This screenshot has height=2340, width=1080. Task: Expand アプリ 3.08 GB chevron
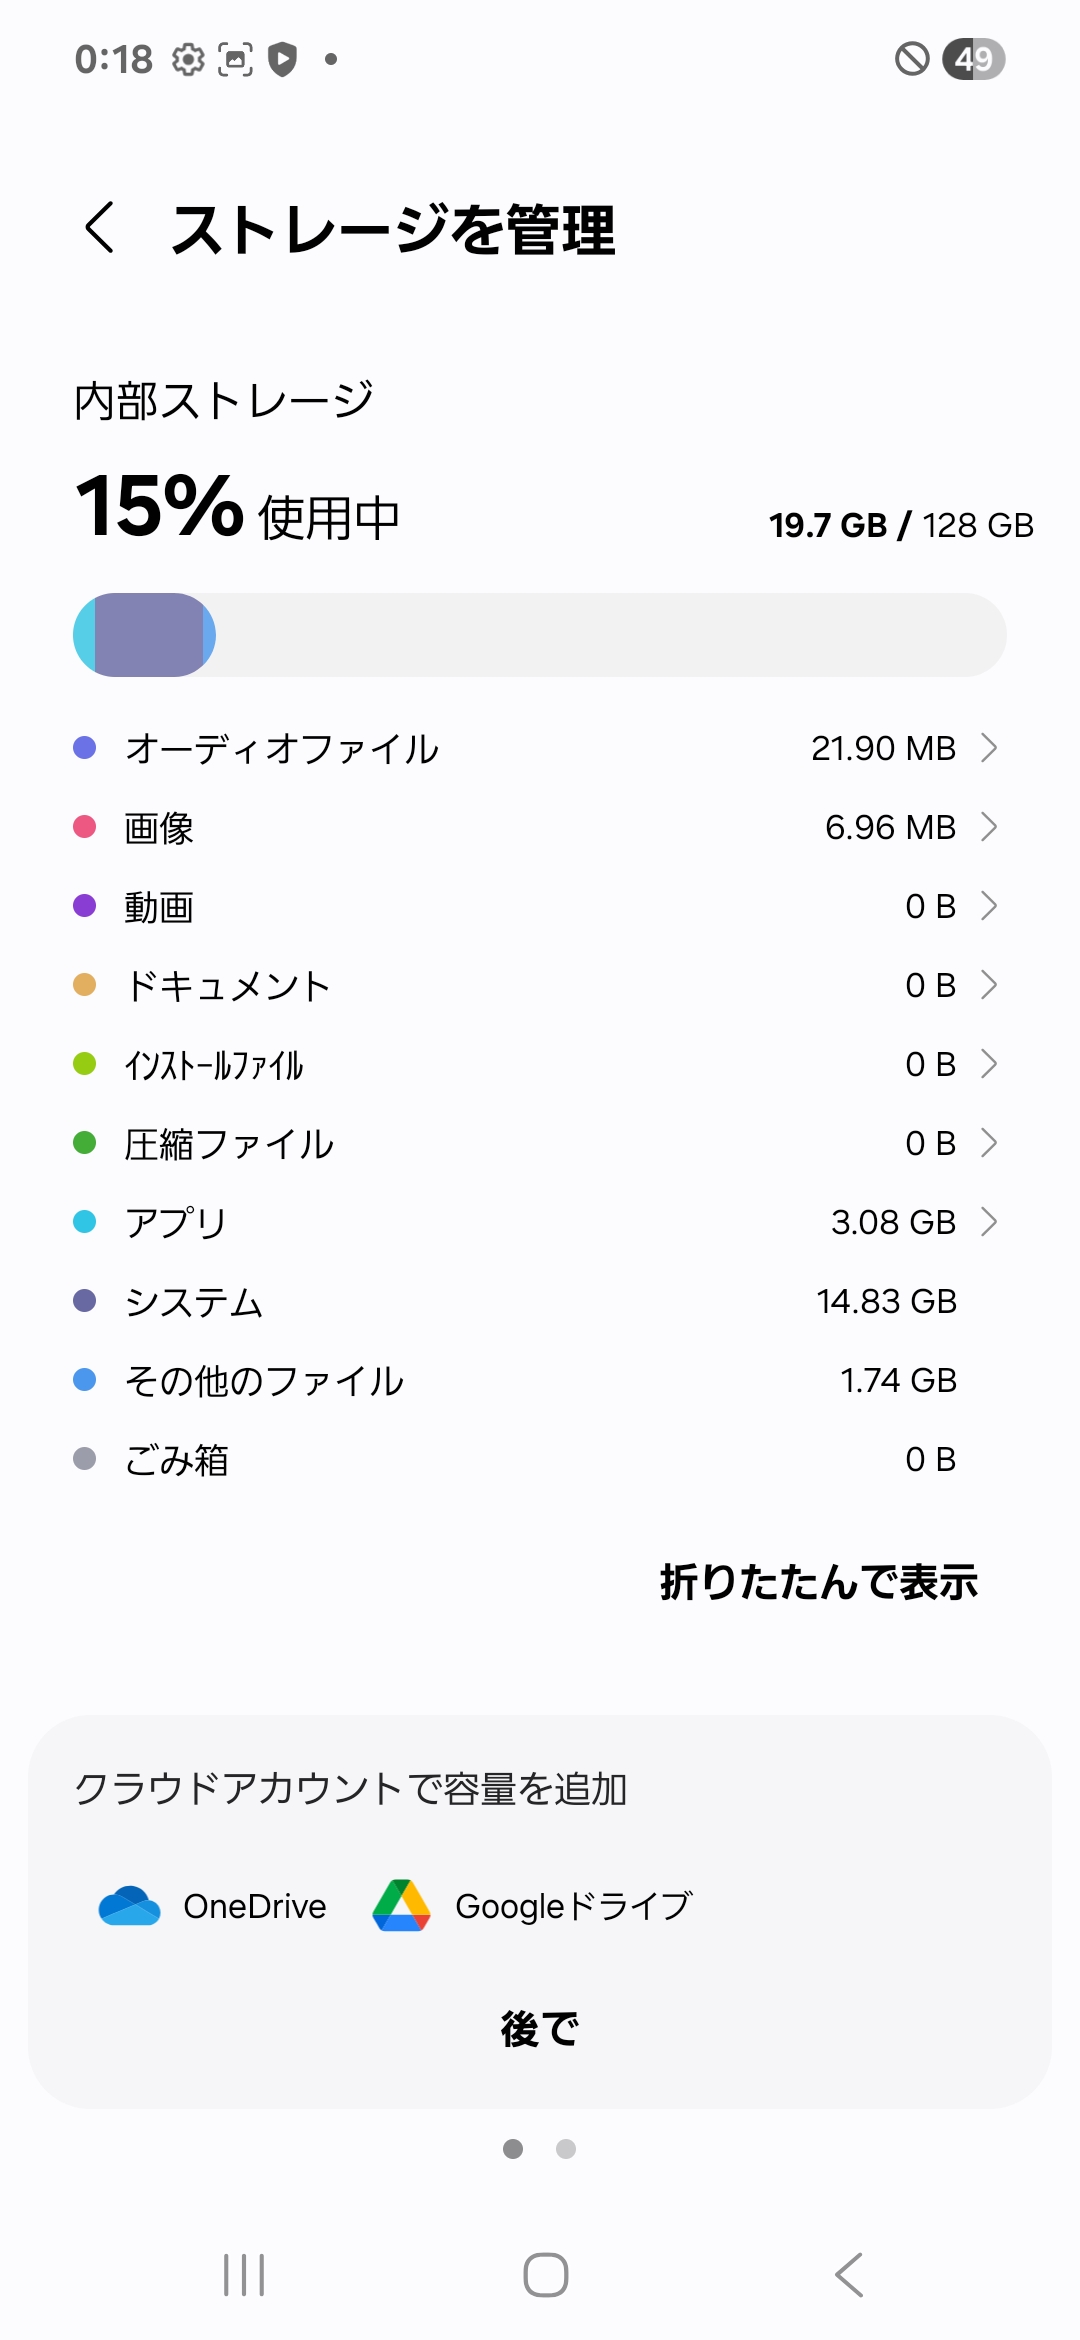[988, 1222]
